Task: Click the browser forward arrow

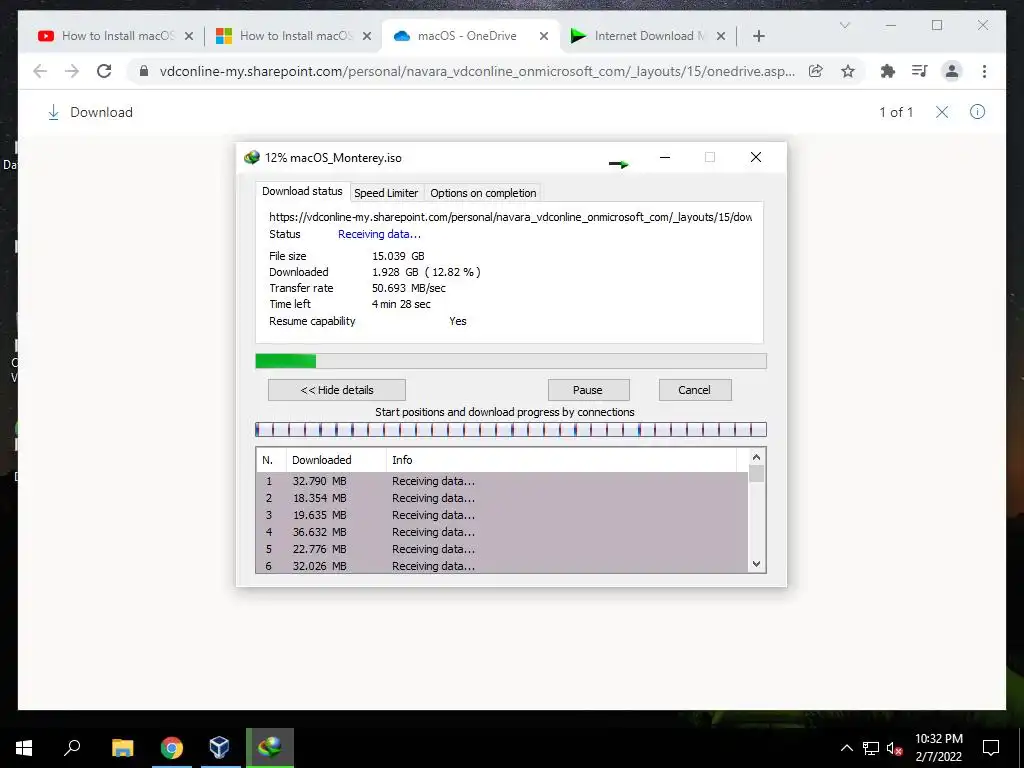Action: pos(72,71)
